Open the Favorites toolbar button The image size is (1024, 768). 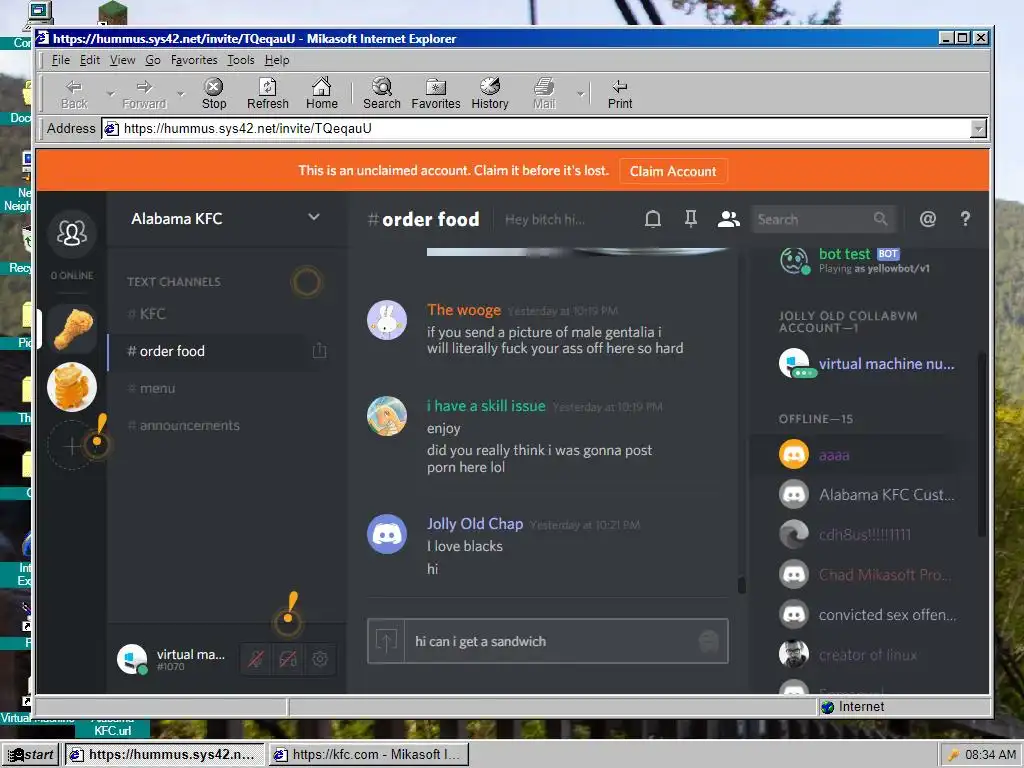[436, 94]
